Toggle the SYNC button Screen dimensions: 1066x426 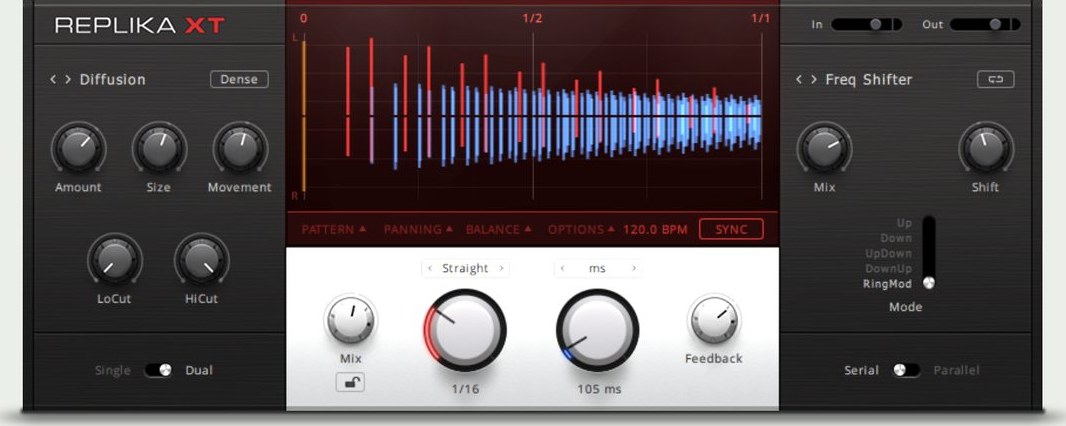[x=732, y=230]
